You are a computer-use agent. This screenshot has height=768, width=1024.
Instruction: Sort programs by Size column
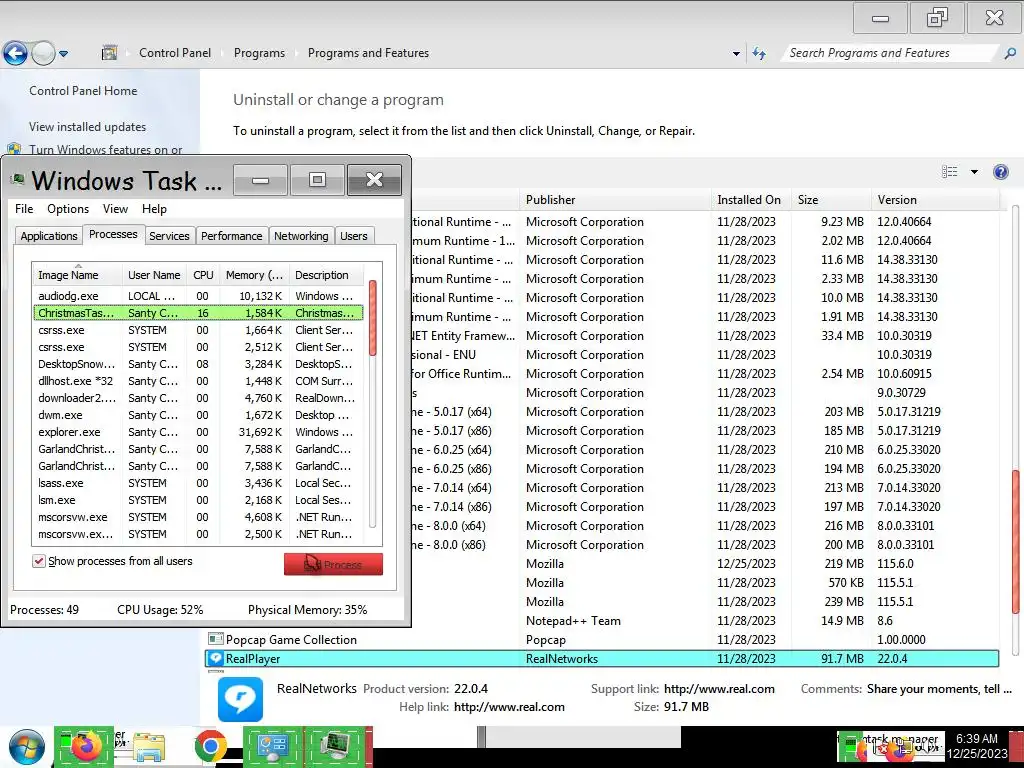pos(831,200)
